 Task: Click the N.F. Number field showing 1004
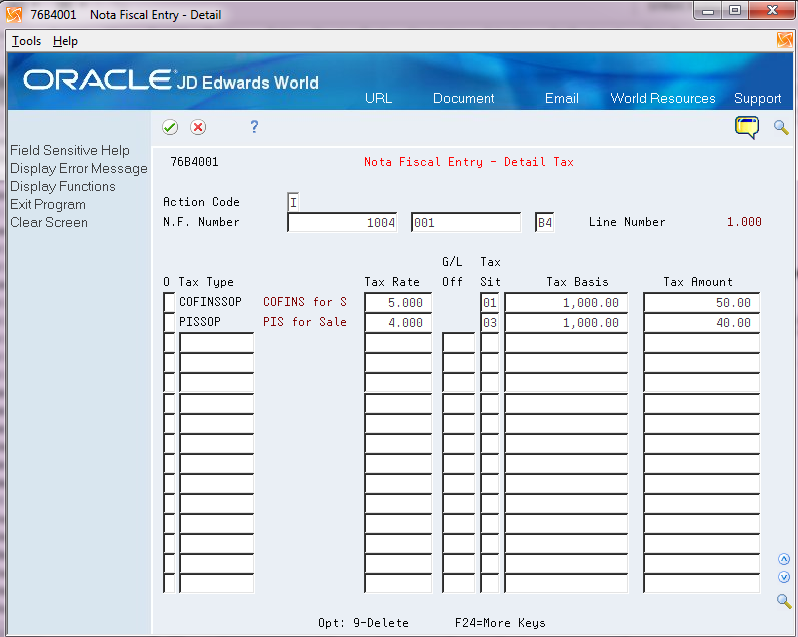click(342, 222)
